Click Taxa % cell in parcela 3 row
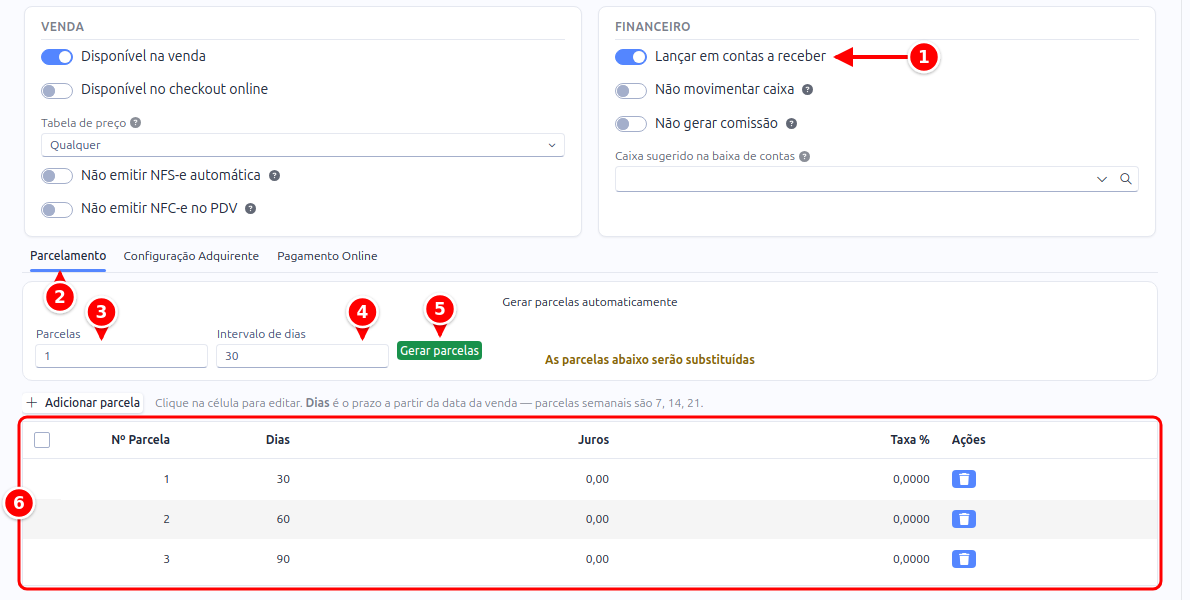 pyautogui.click(x=911, y=560)
